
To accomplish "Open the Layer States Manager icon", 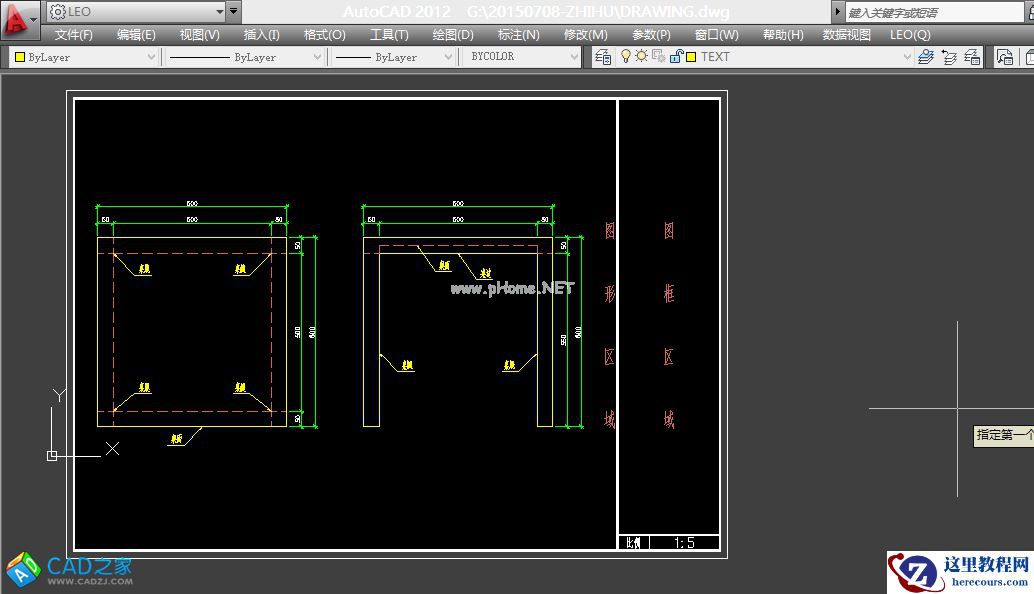I will (x=972, y=57).
